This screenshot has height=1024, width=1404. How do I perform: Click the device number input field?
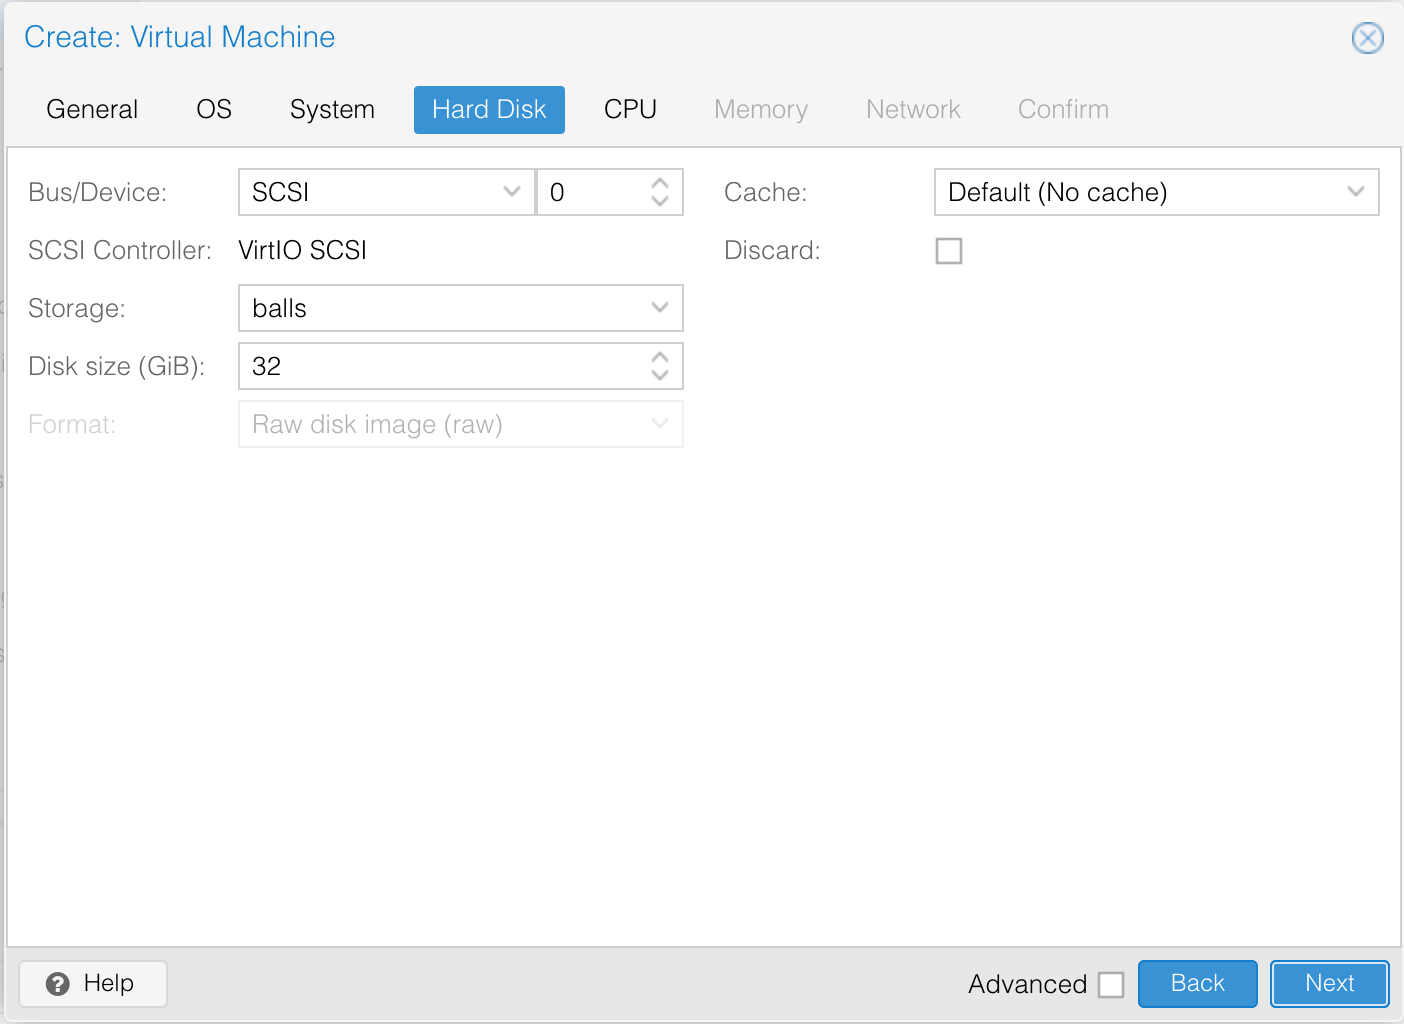pyautogui.click(x=590, y=192)
